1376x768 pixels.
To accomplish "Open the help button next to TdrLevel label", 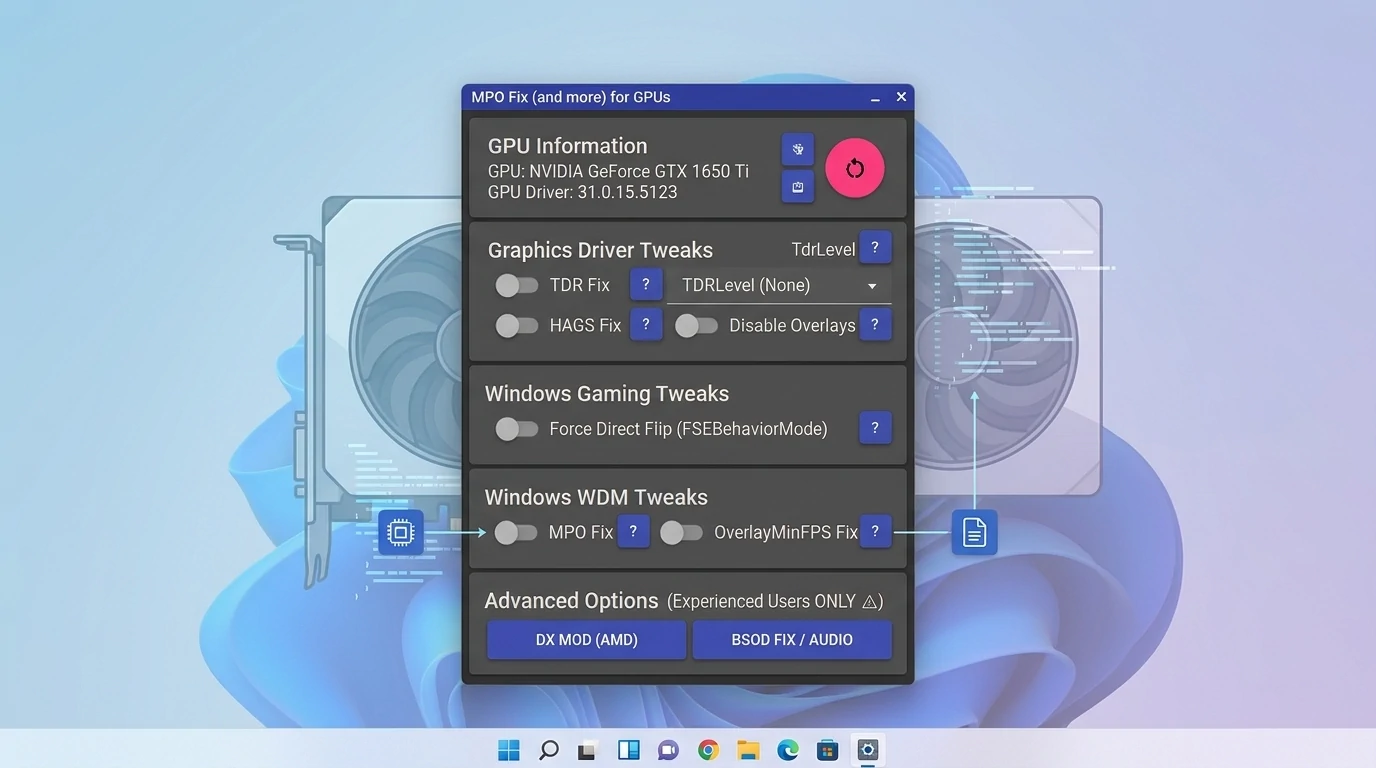I will tap(875, 248).
